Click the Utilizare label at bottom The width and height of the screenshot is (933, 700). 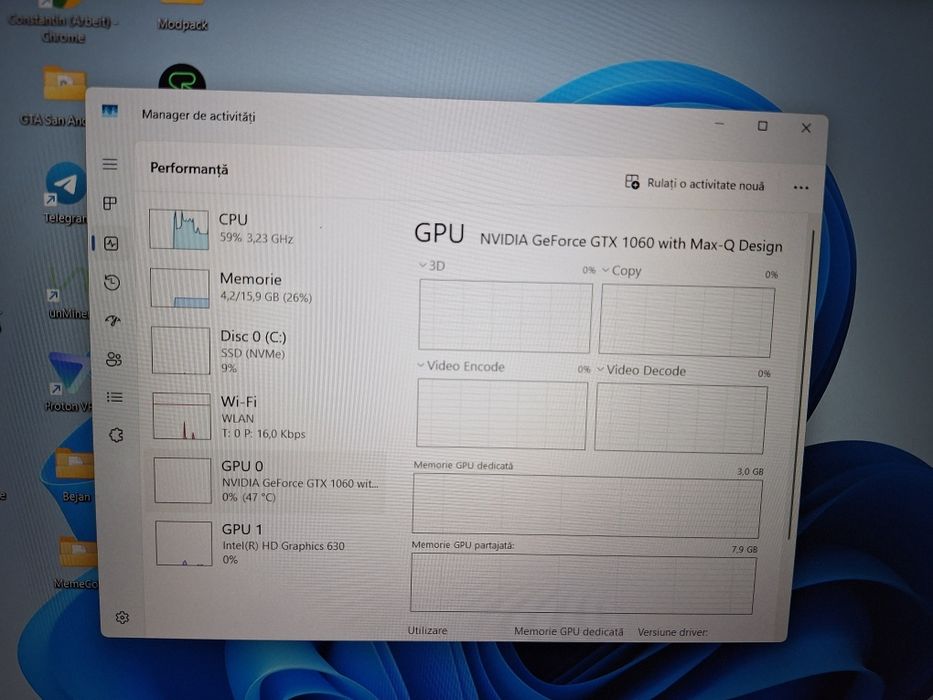tap(427, 630)
